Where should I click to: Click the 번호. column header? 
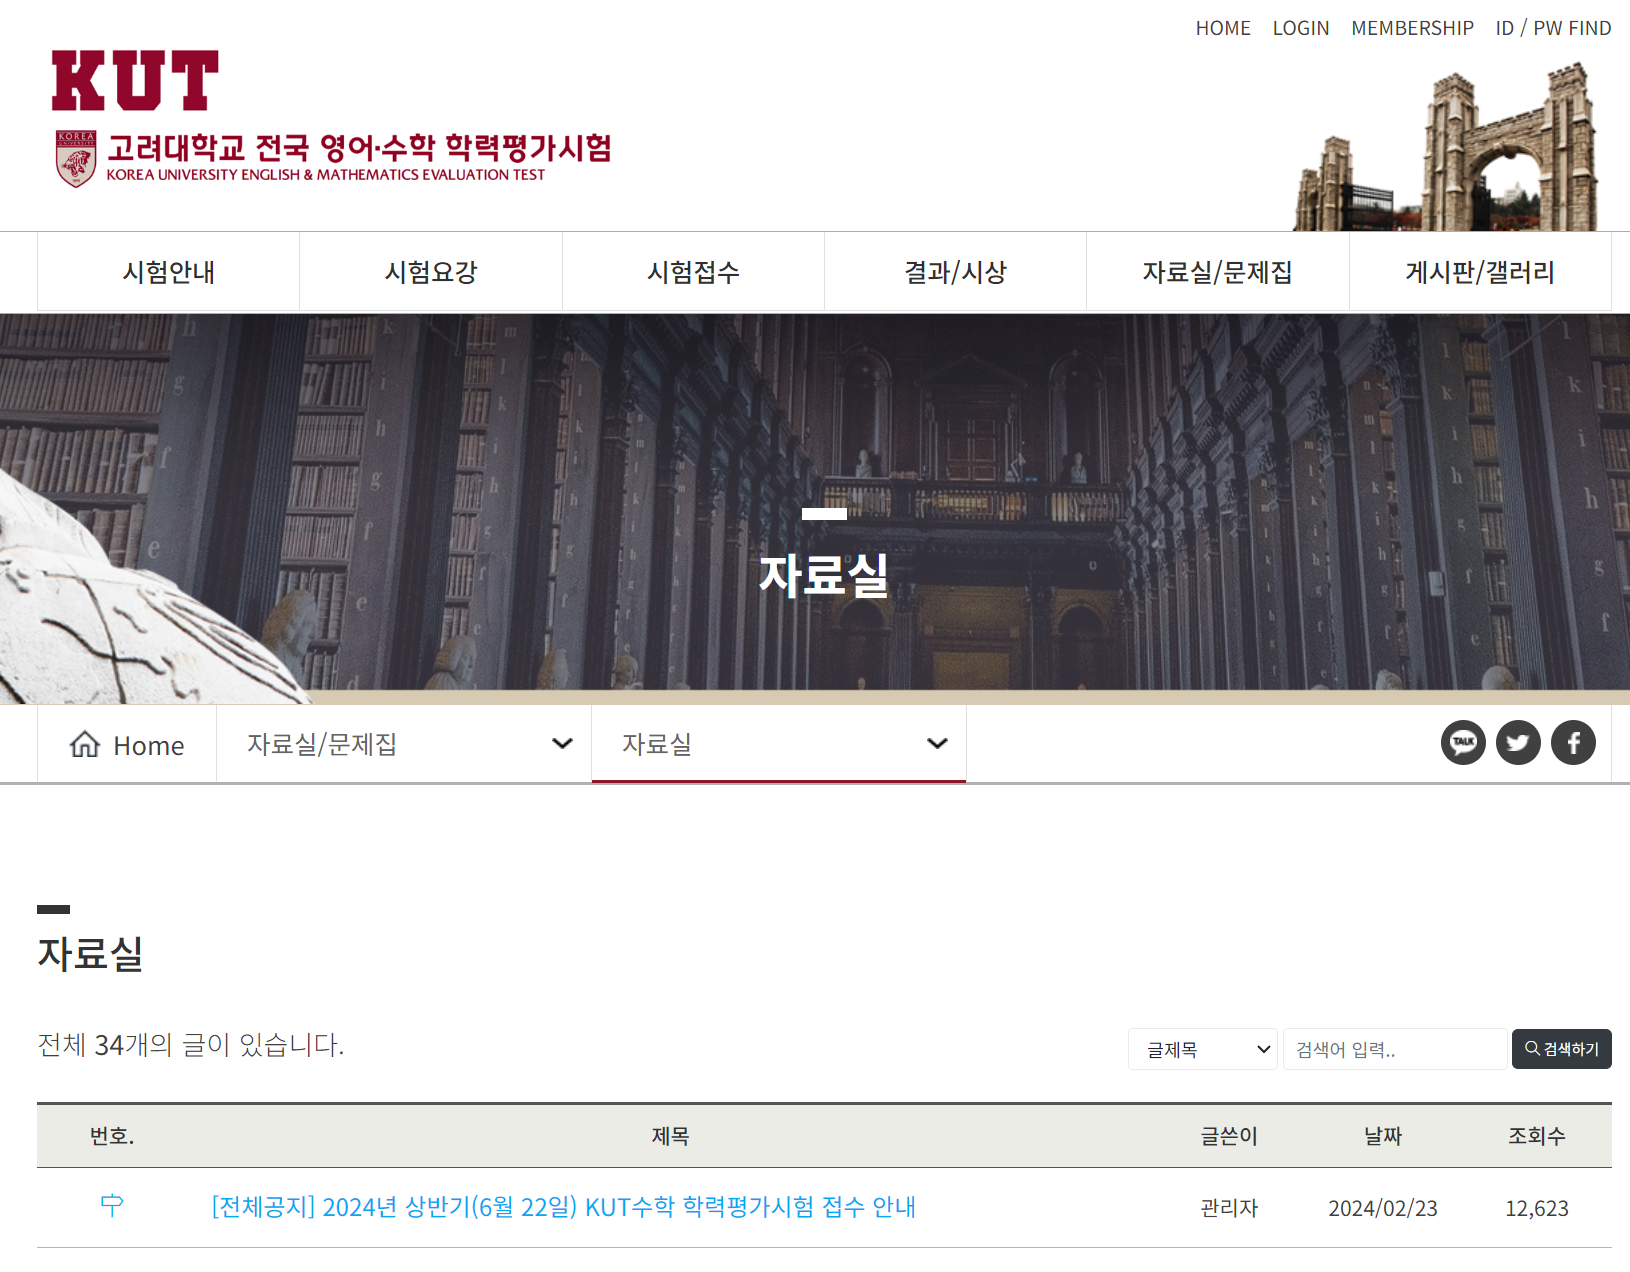112,1136
